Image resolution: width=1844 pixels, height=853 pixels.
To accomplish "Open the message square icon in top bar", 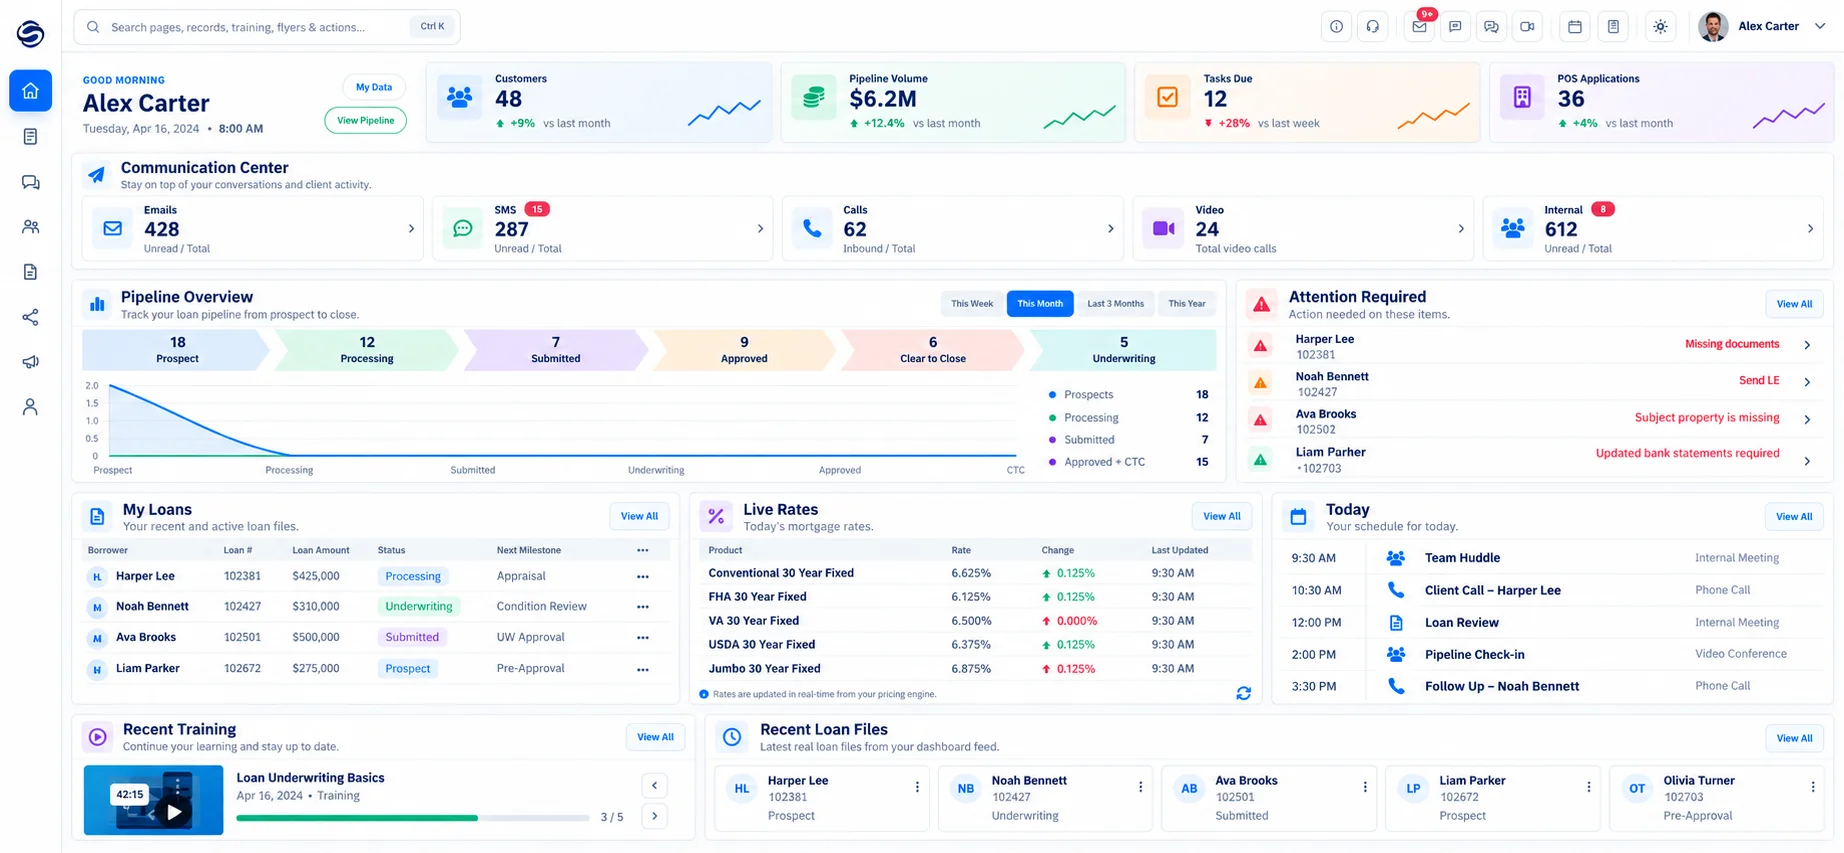I will coord(1455,27).
